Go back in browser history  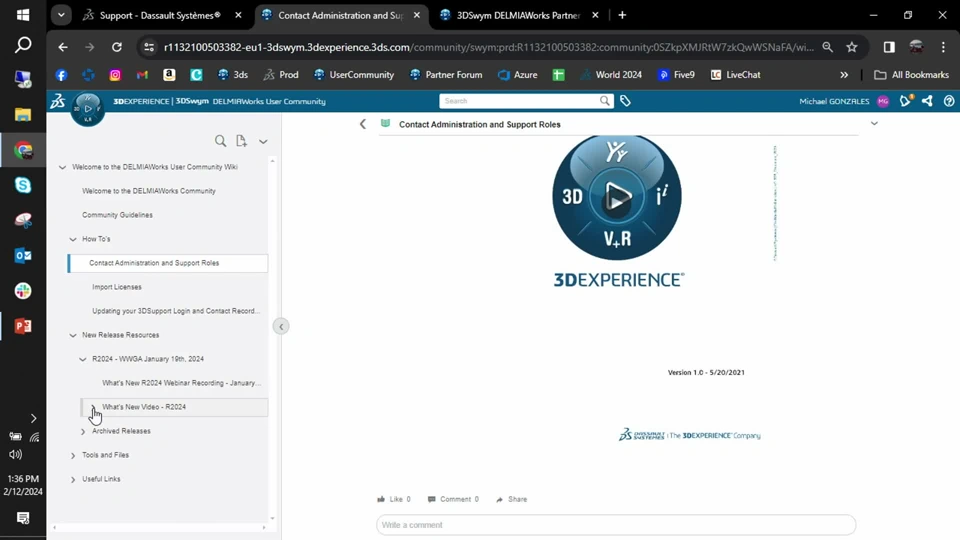click(x=63, y=47)
